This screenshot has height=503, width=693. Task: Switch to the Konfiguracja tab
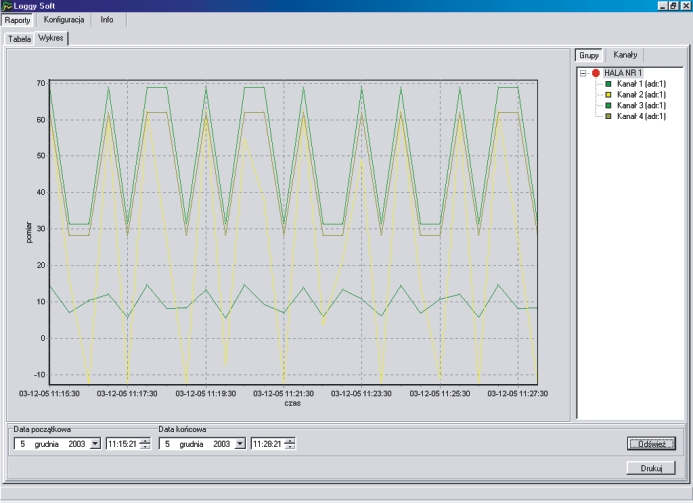point(63,20)
